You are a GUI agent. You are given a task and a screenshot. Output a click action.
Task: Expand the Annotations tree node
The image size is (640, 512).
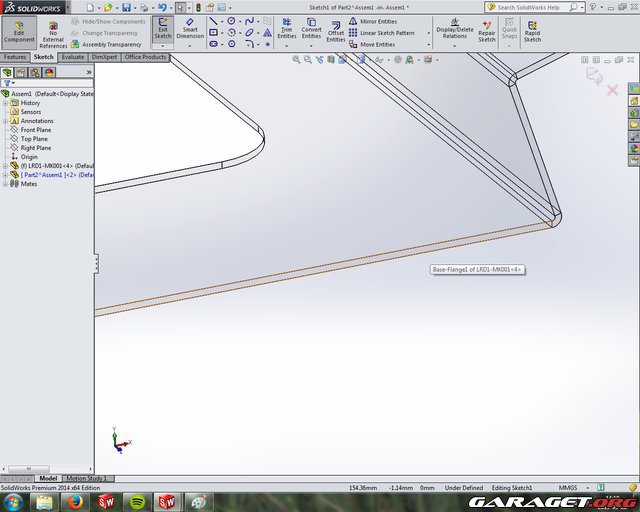[5, 121]
